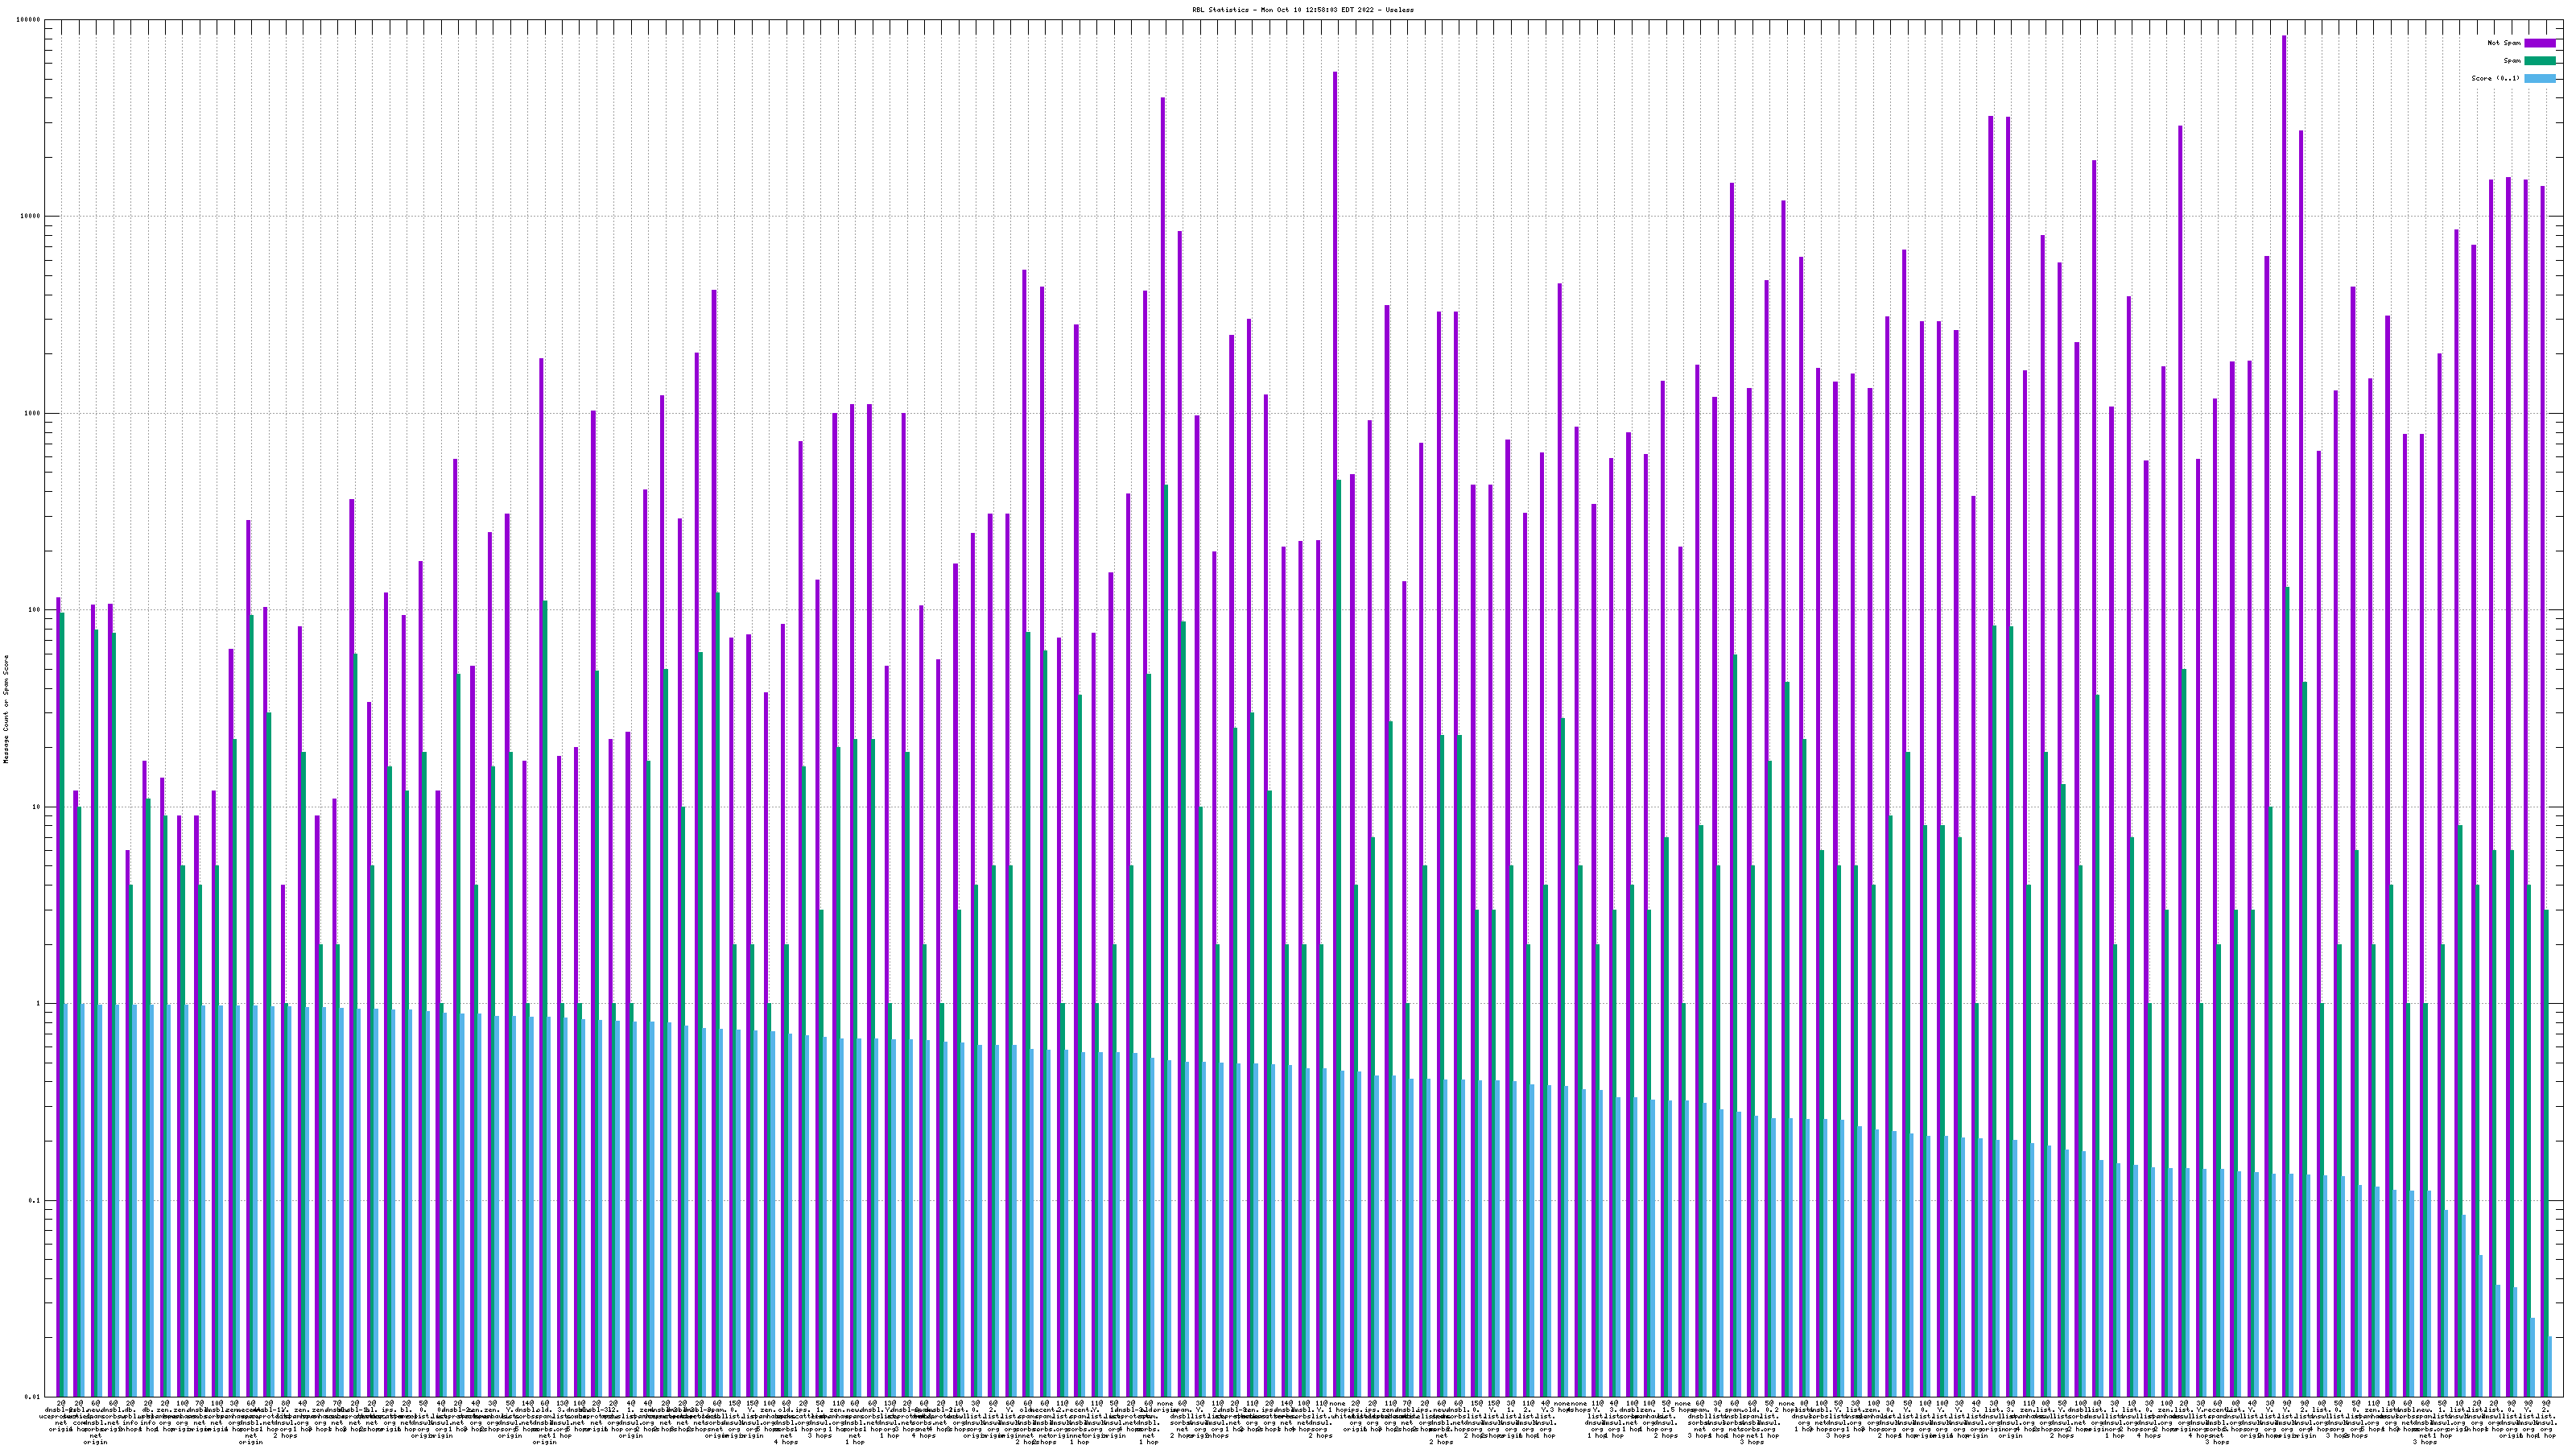Click the 10 y-axis tick label
The image size is (2576, 1449).
coord(37,807)
